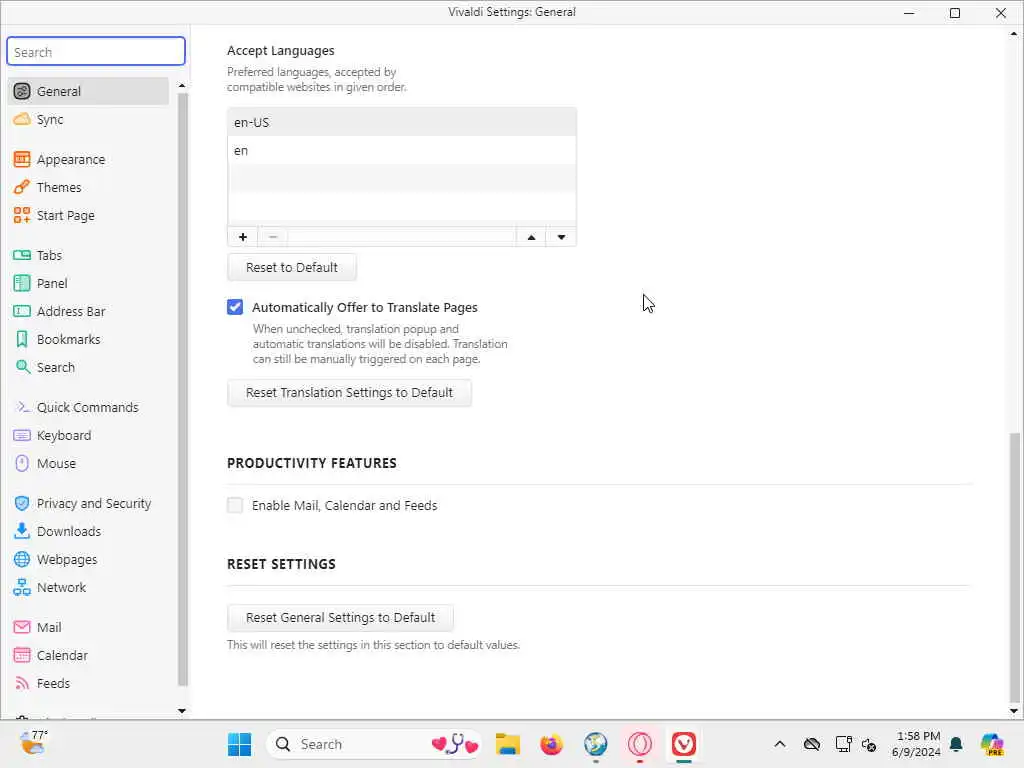Open the weather widget showing 77°

pyautogui.click(x=33, y=743)
